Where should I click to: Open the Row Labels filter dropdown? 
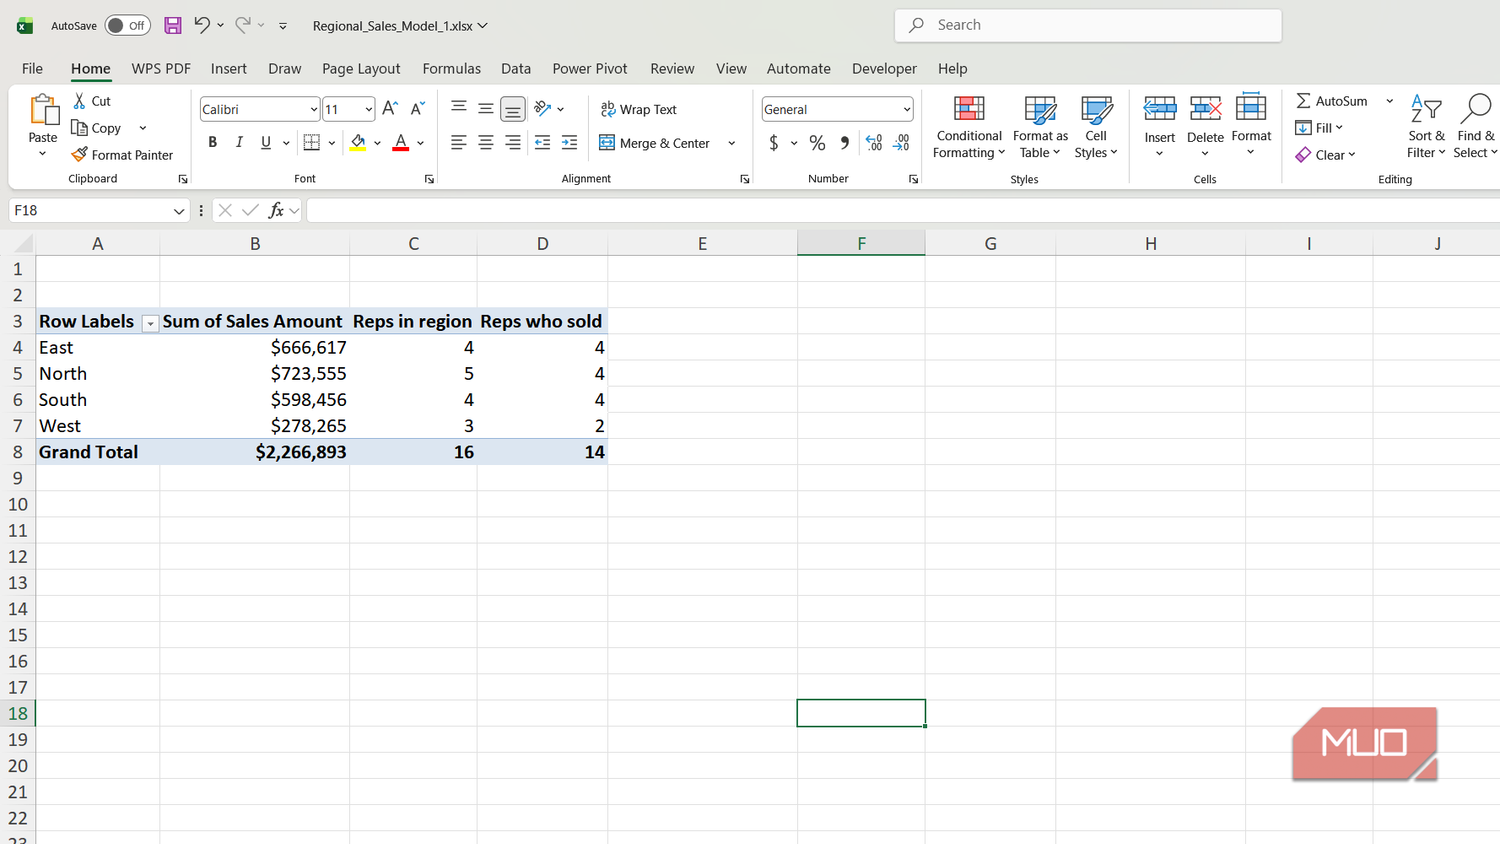pyautogui.click(x=150, y=323)
